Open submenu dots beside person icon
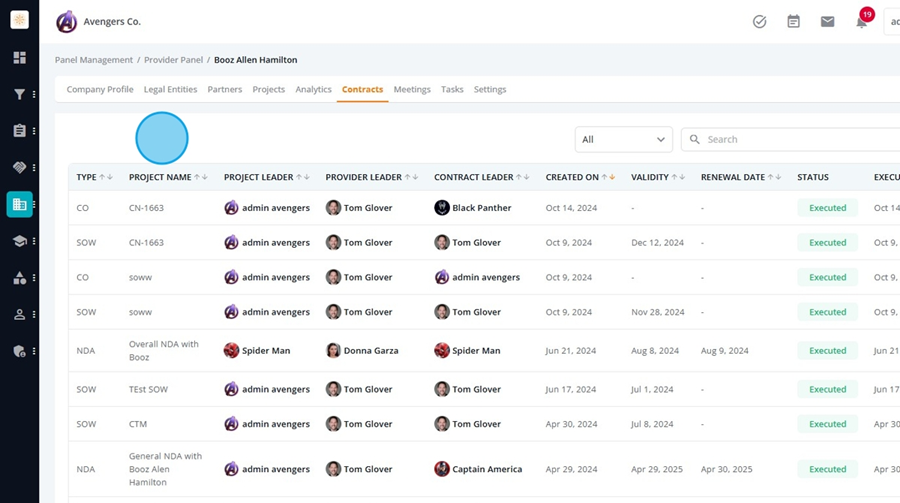This screenshot has height=503, width=900. click(x=34, y=315)
